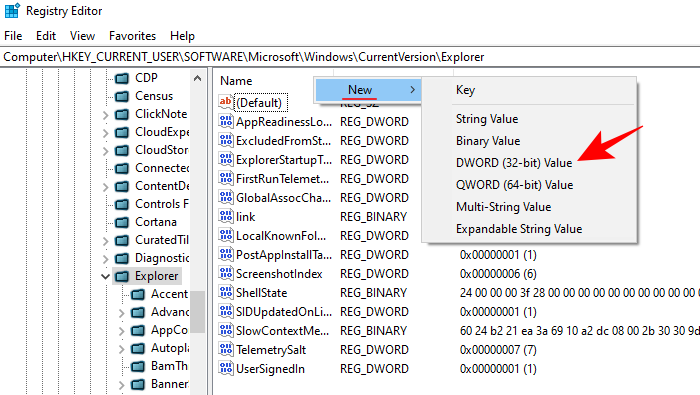
Task: Click the Connected folder icon
Action: [x=122, y=168]
